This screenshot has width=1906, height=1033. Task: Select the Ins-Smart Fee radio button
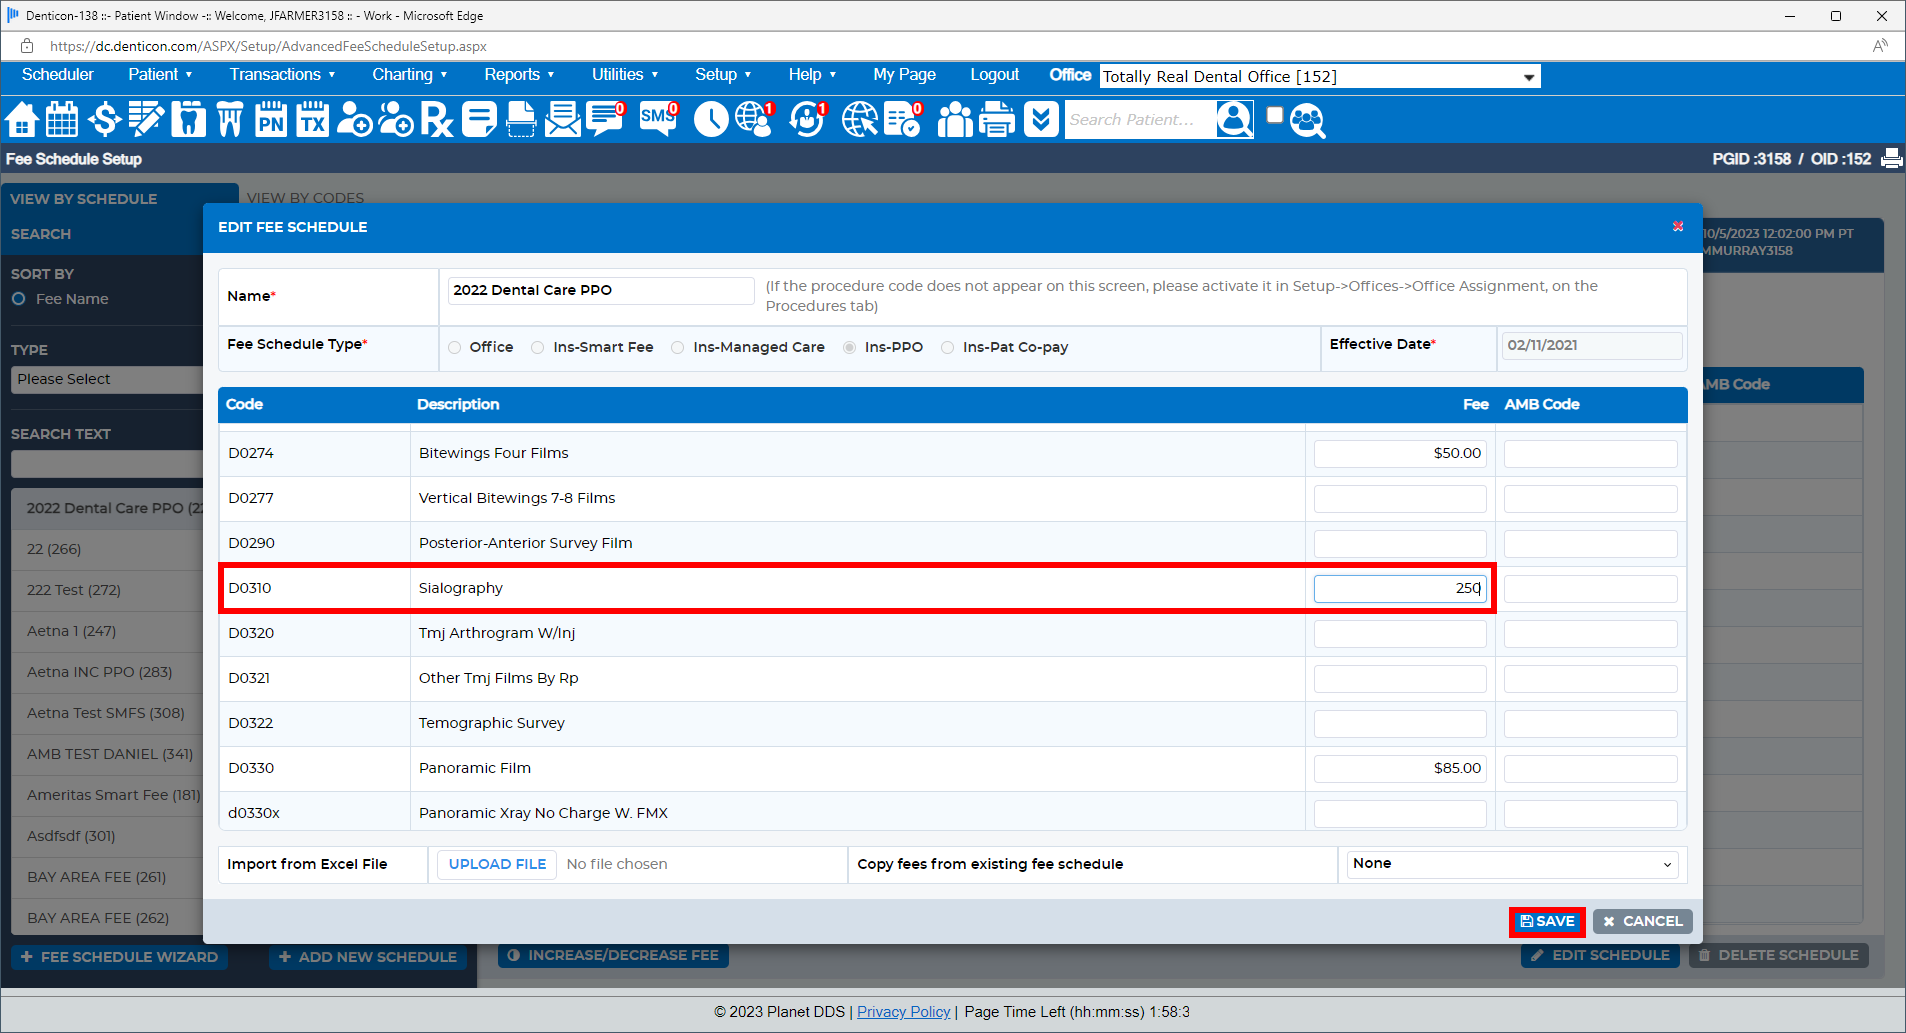pyautogui.click(x=537, y=347)
